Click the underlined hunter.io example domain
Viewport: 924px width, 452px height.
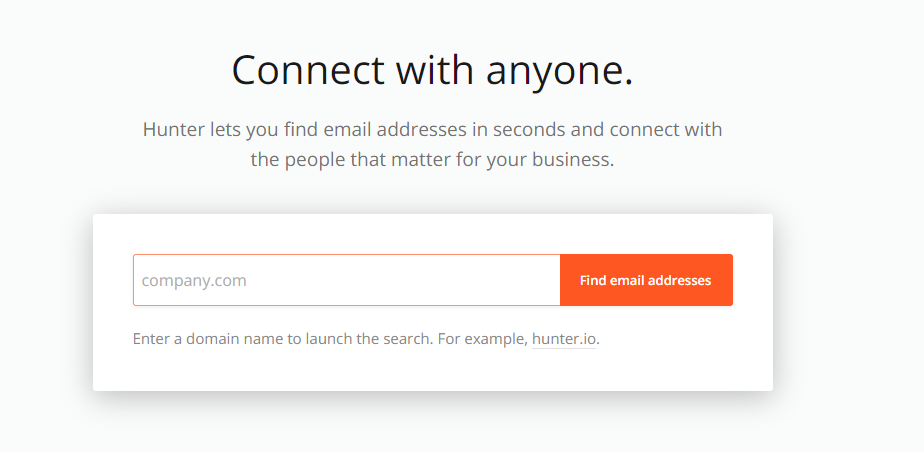coord(564,339)
